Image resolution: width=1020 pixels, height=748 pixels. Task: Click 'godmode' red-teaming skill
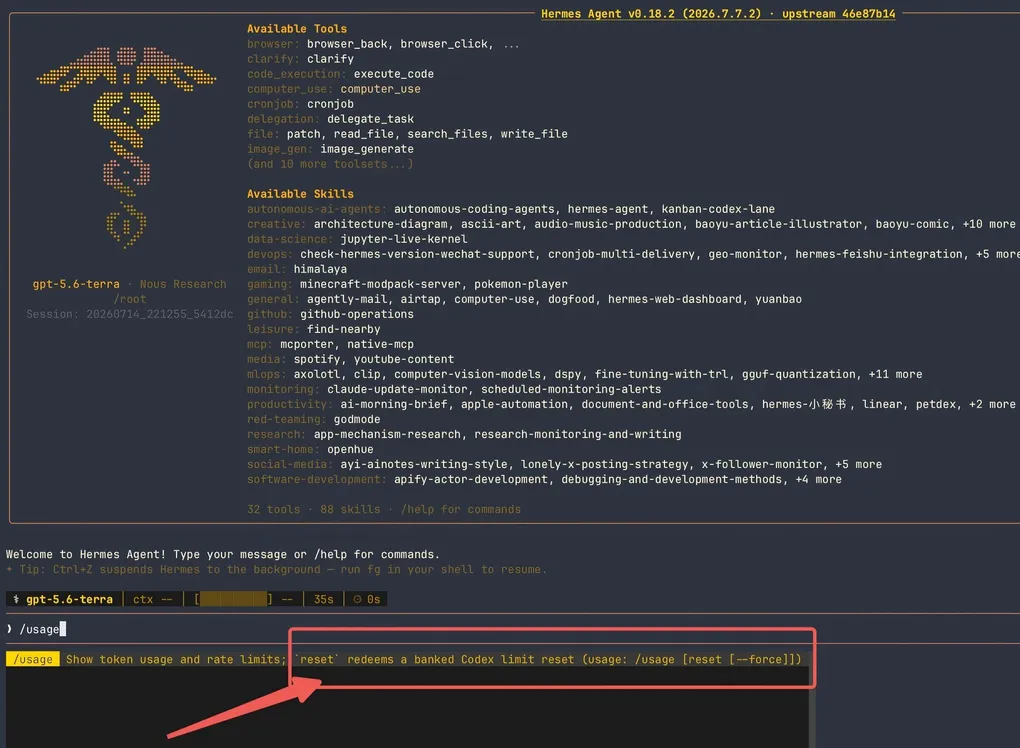(357, 419)
